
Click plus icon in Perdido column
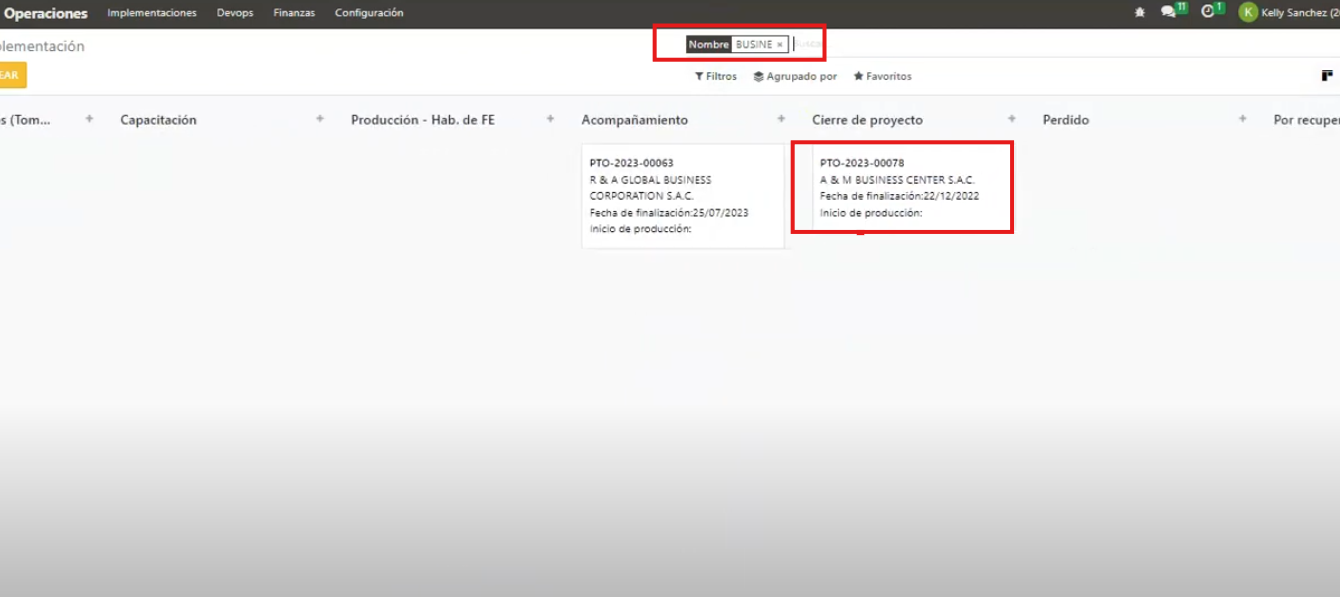[x=1242, y=119]
